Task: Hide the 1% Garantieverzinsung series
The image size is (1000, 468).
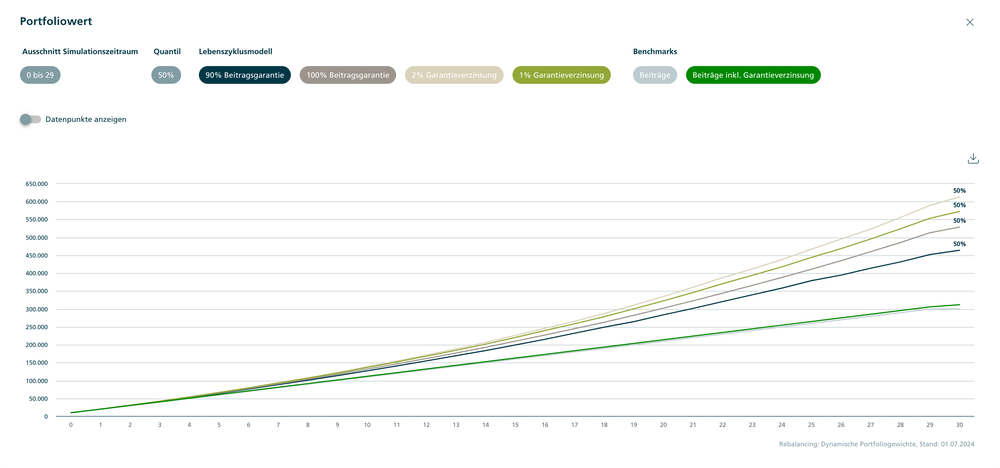Action: pos(561,75)
